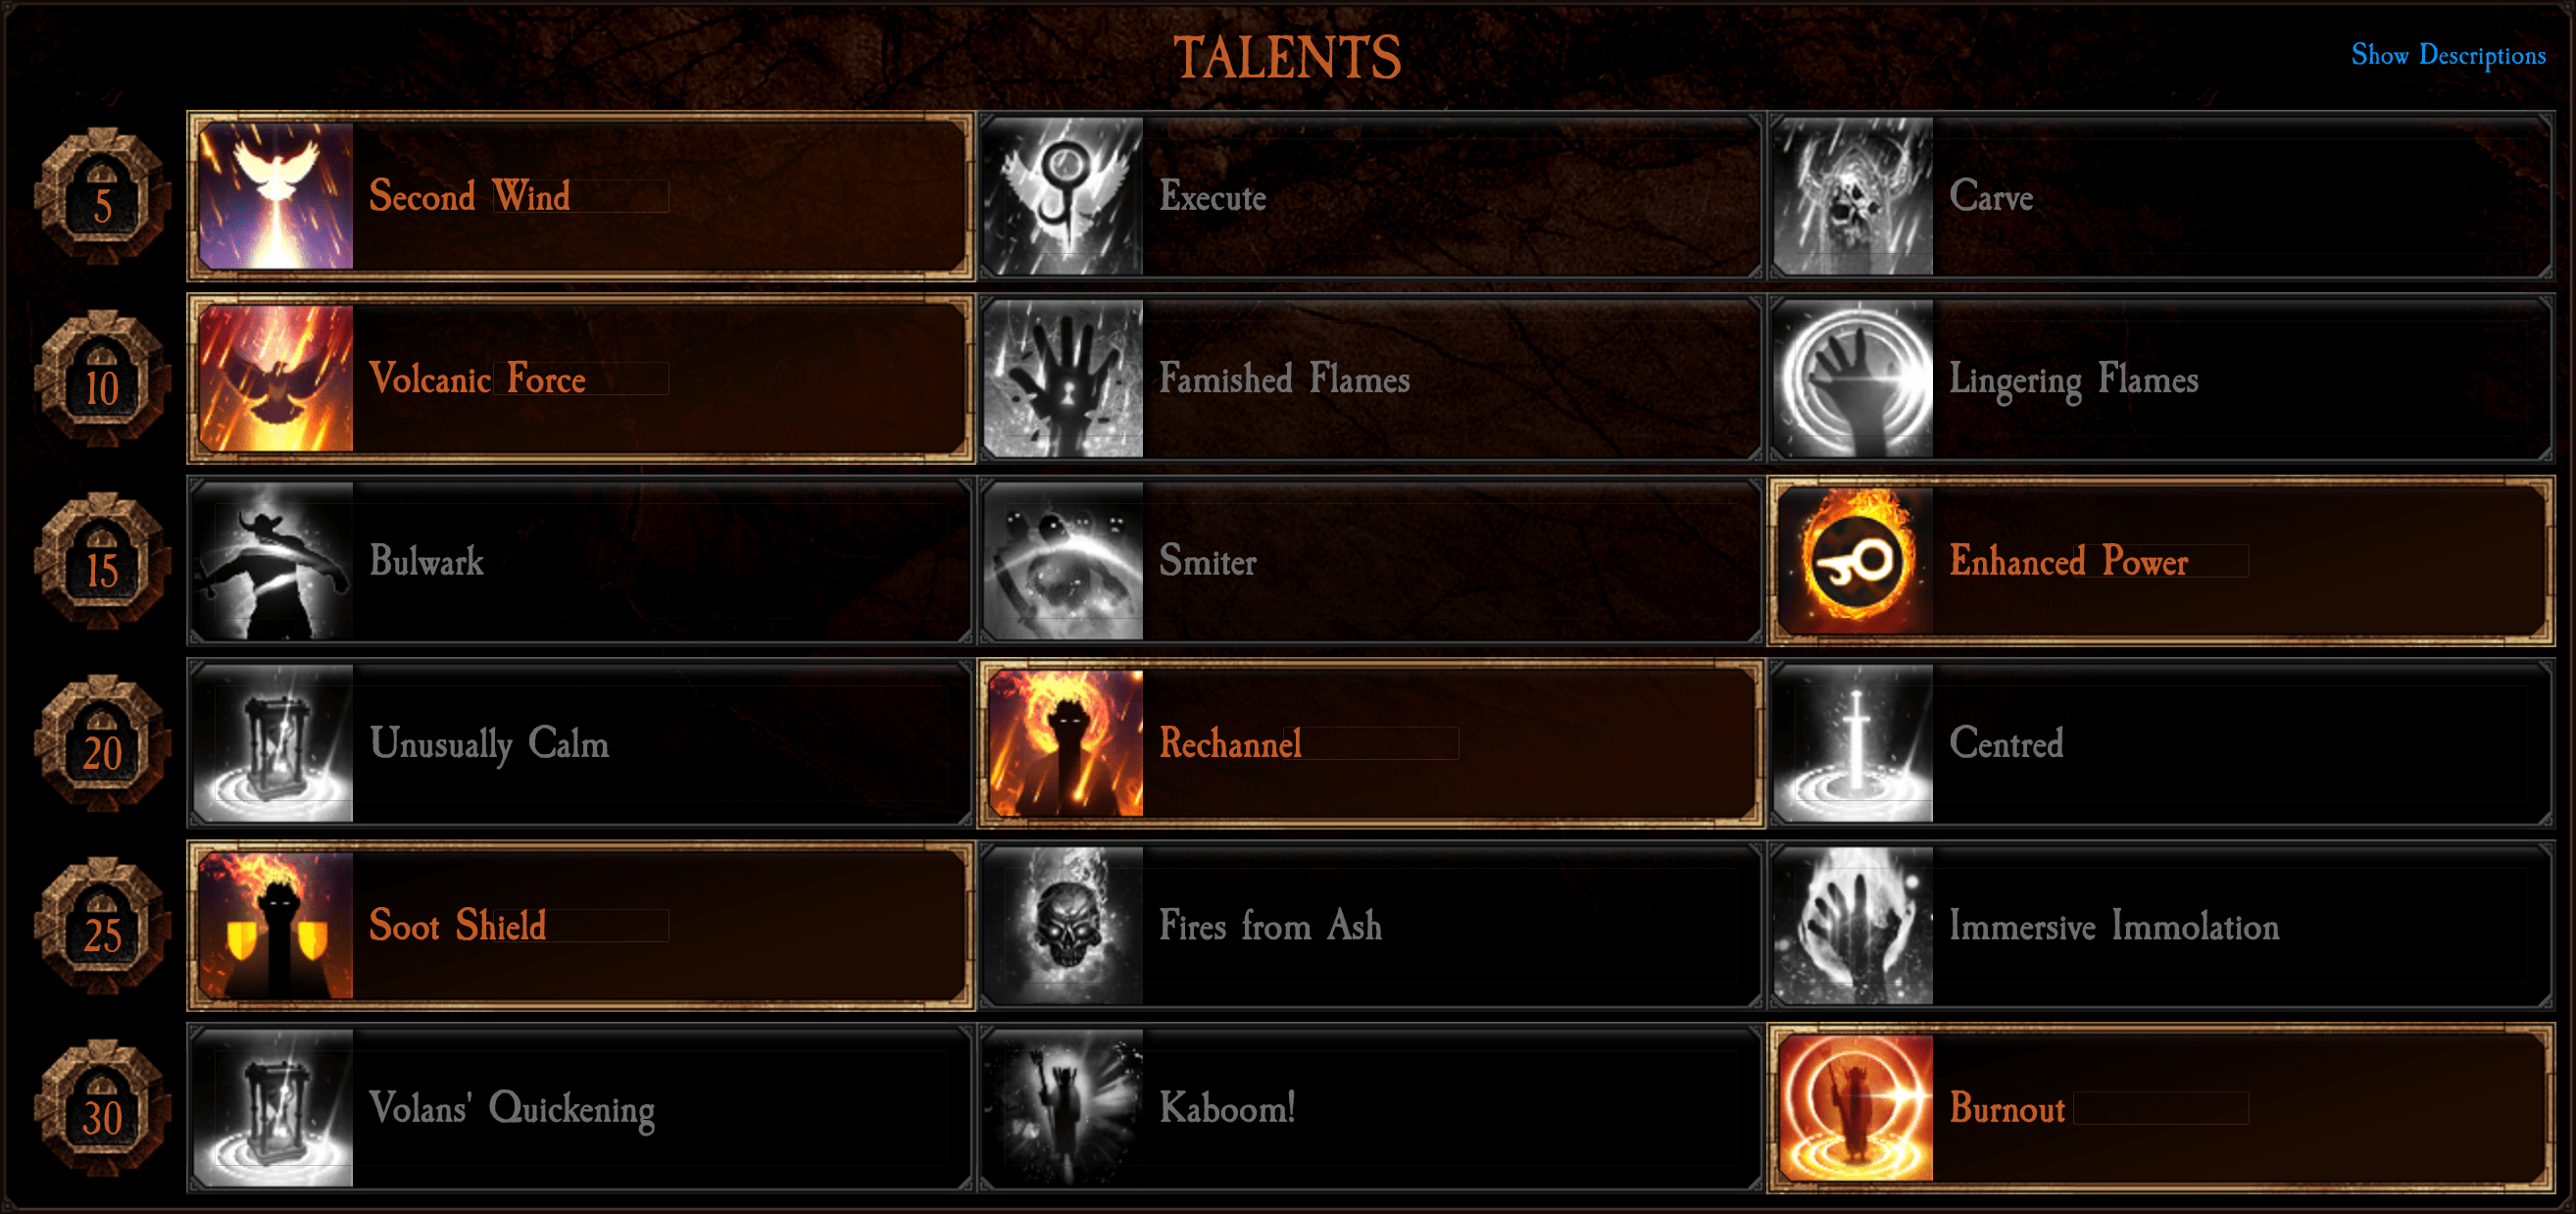Click the Lingering Flames icon

[1854, 379]
